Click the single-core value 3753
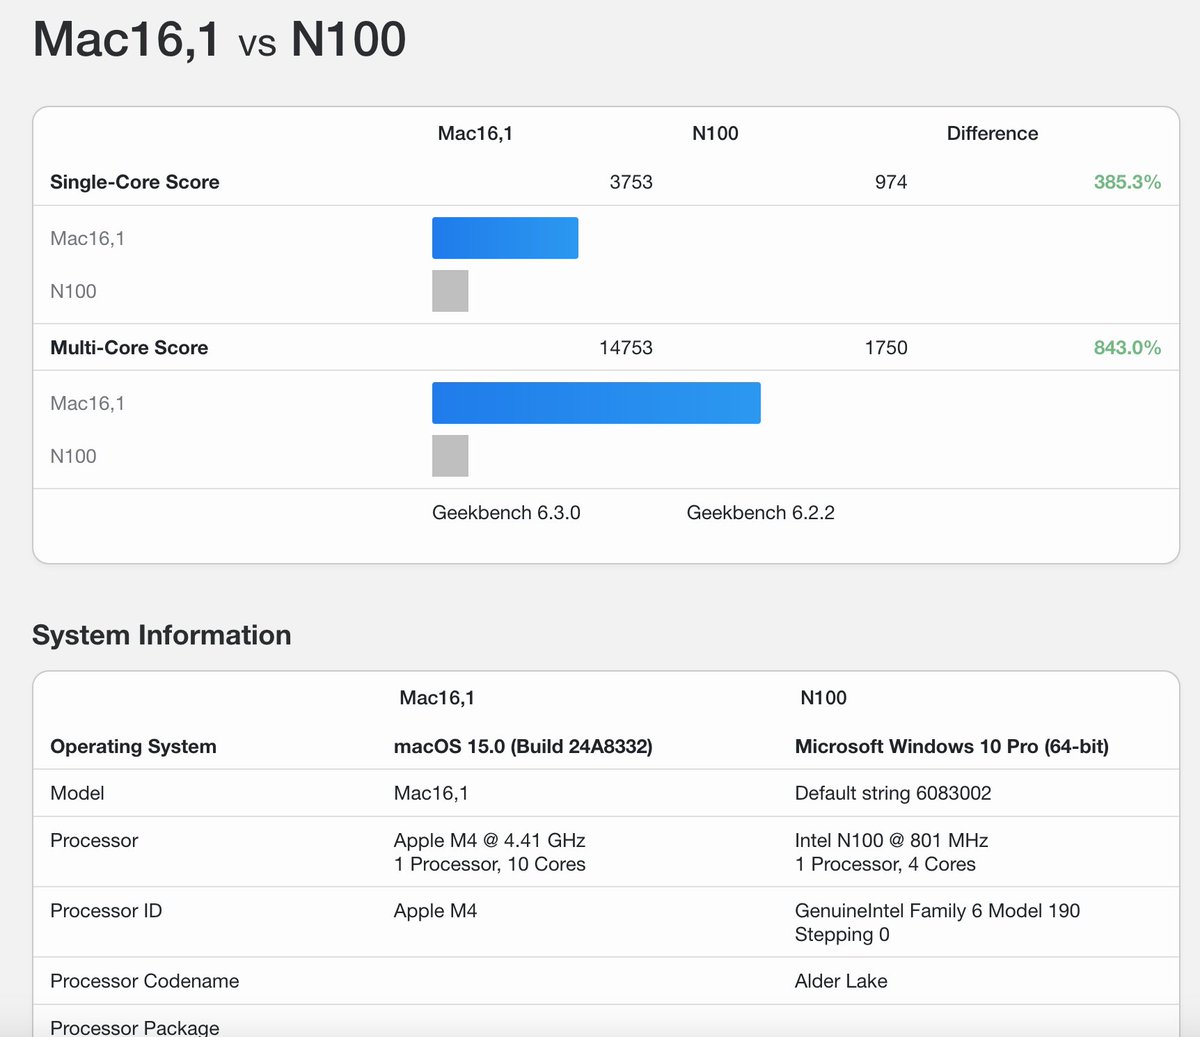 (x=631, y=182)
